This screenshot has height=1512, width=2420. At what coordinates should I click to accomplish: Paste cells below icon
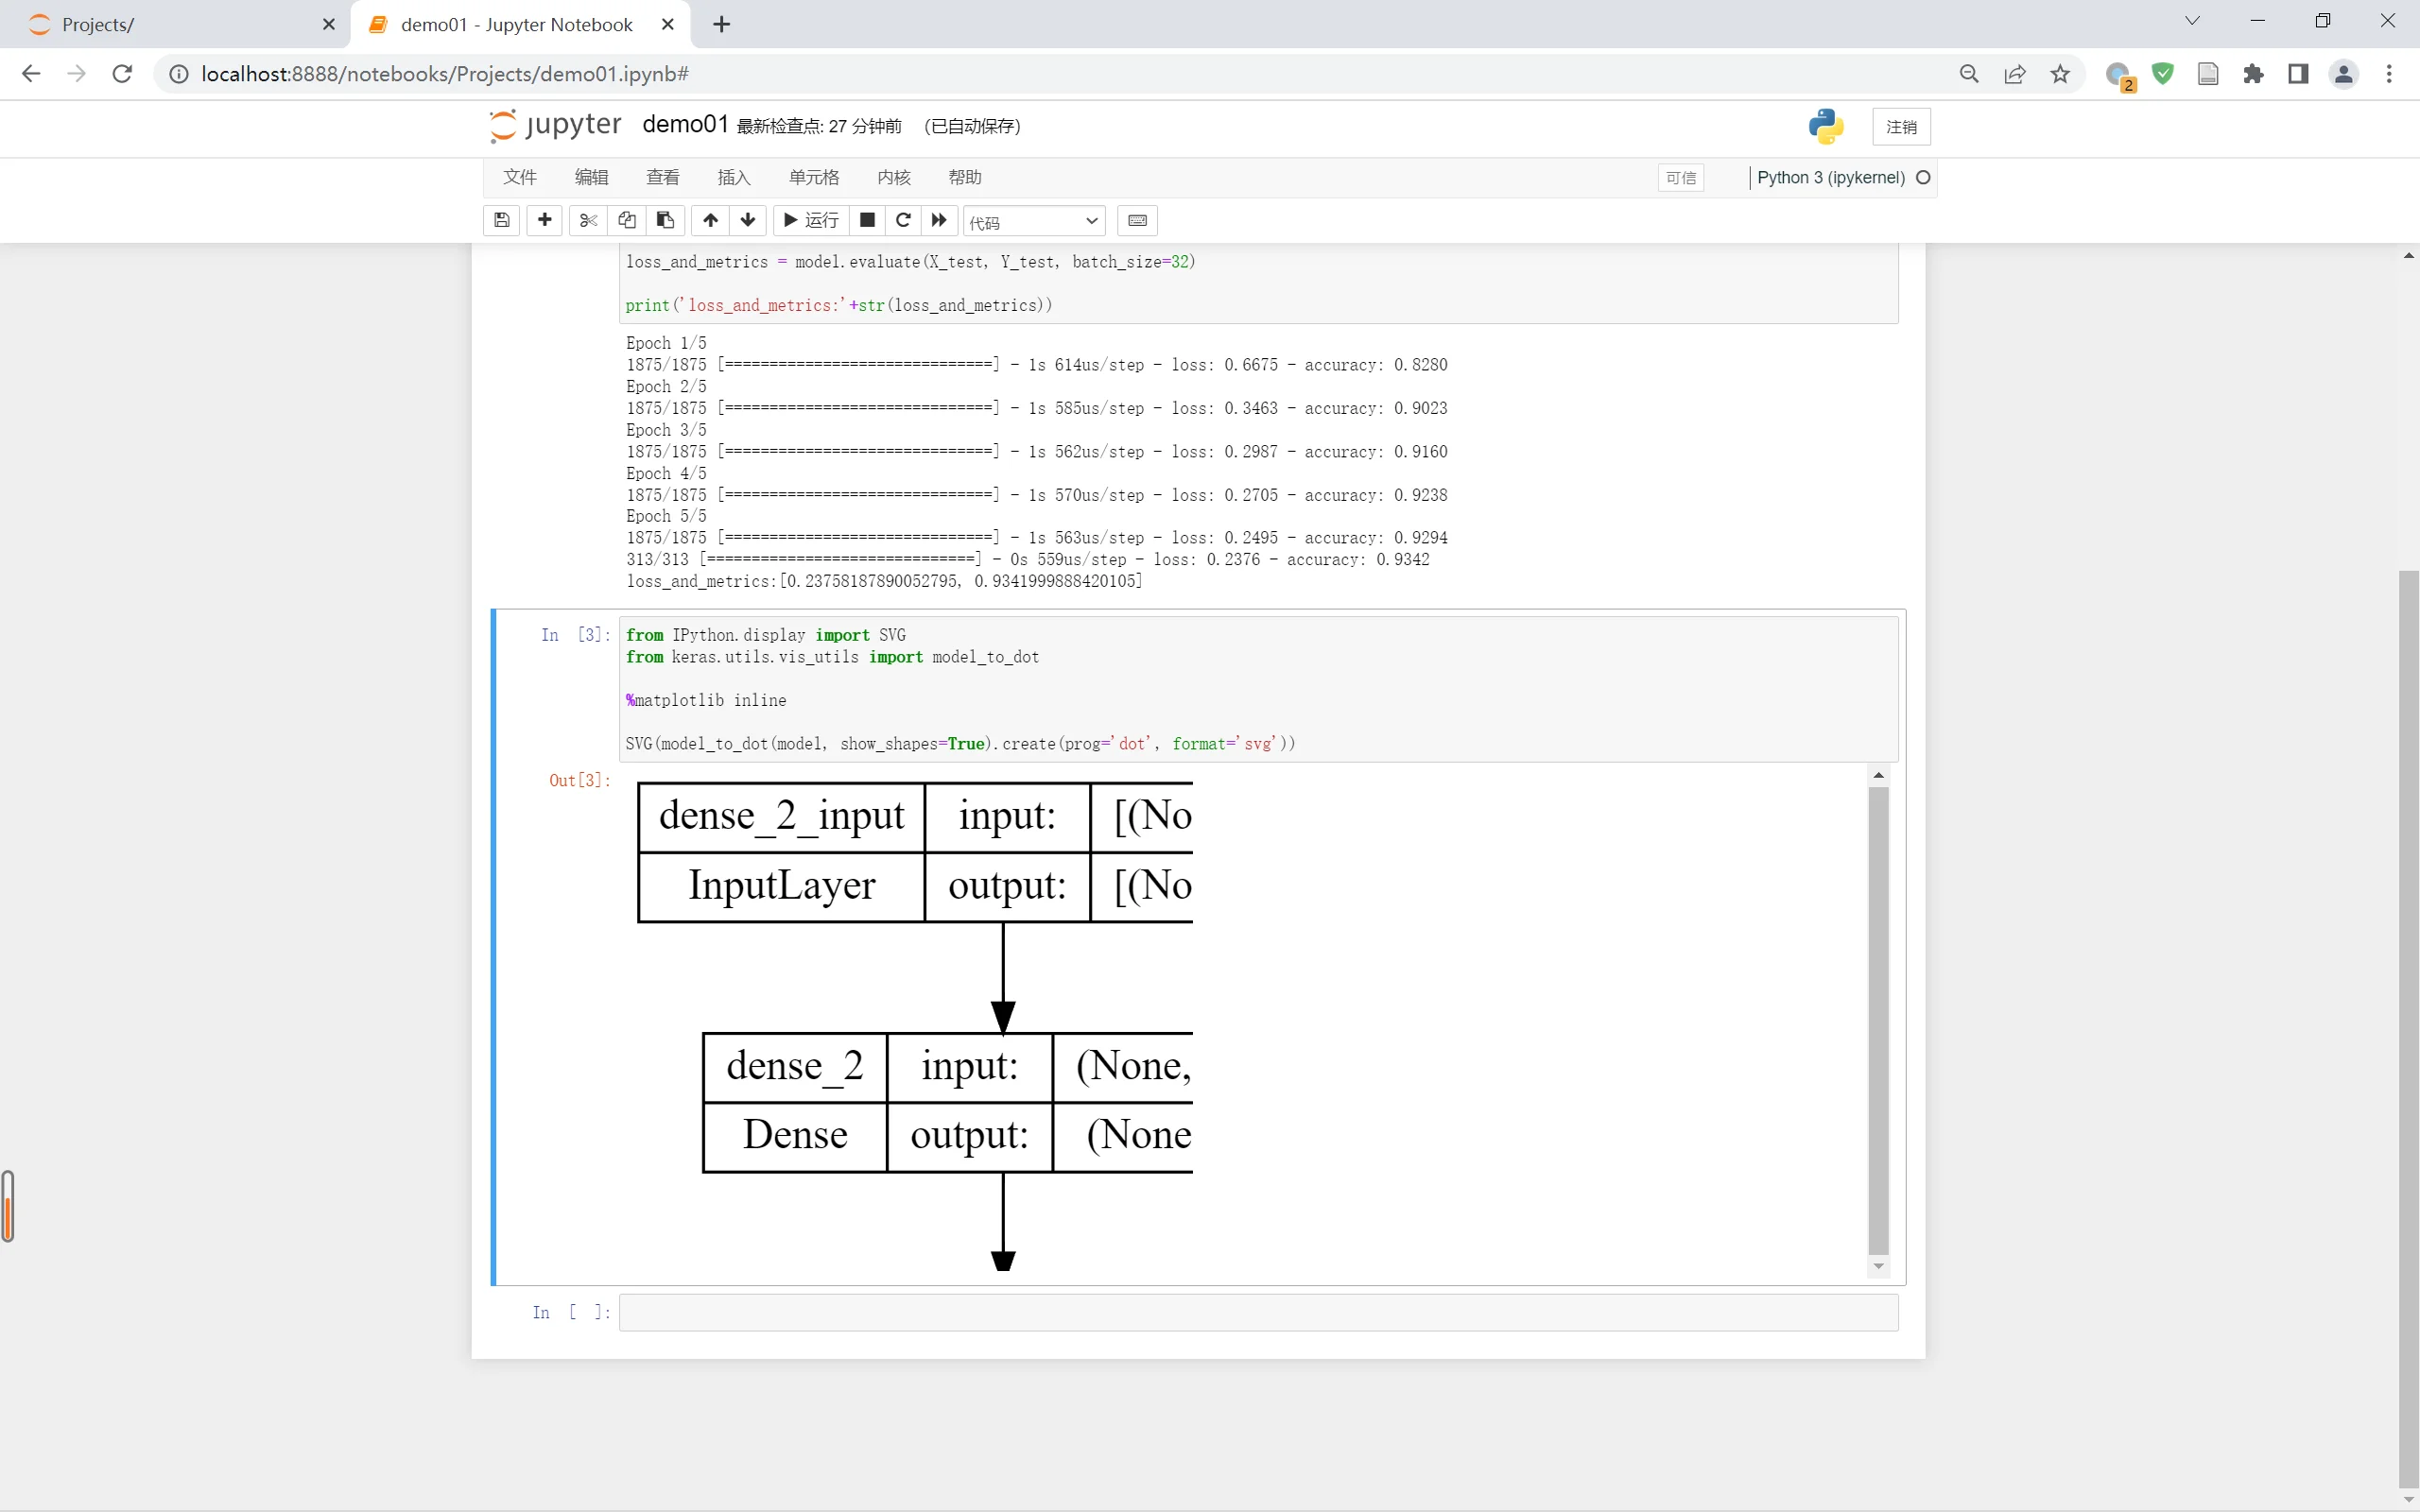click(665, 220)
